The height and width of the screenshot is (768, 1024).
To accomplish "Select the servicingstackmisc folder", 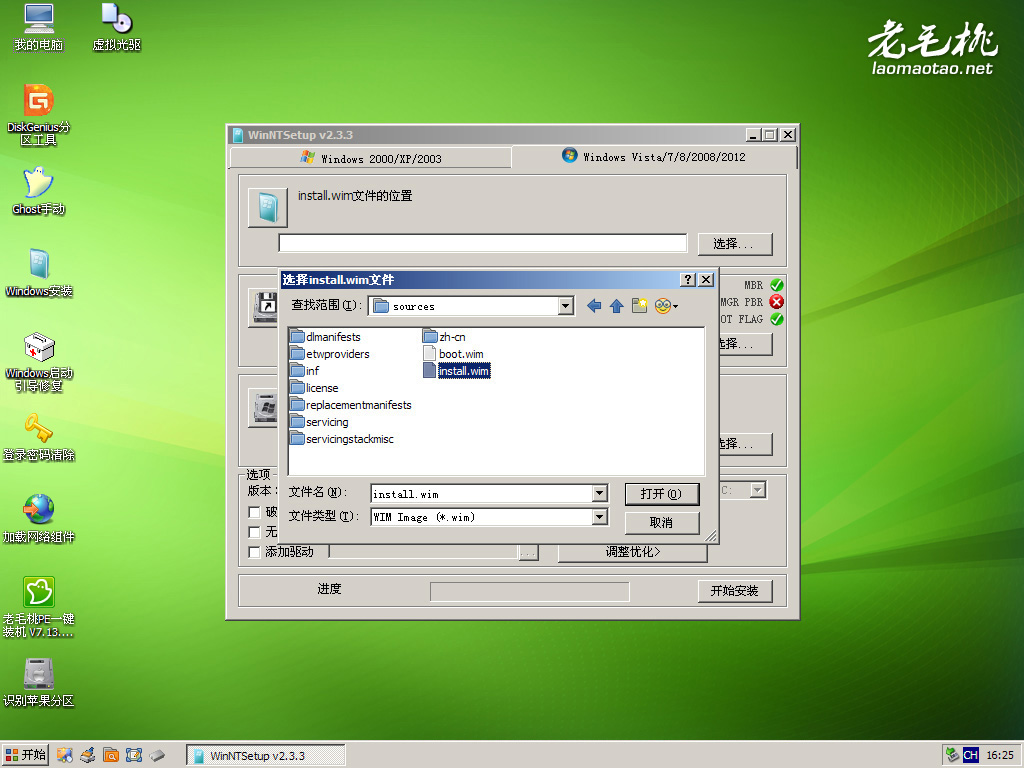I will tap(343, 439).
